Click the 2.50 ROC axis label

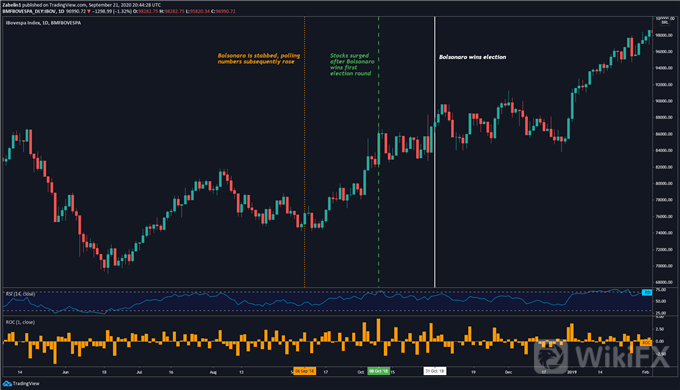tap(660, 329)
